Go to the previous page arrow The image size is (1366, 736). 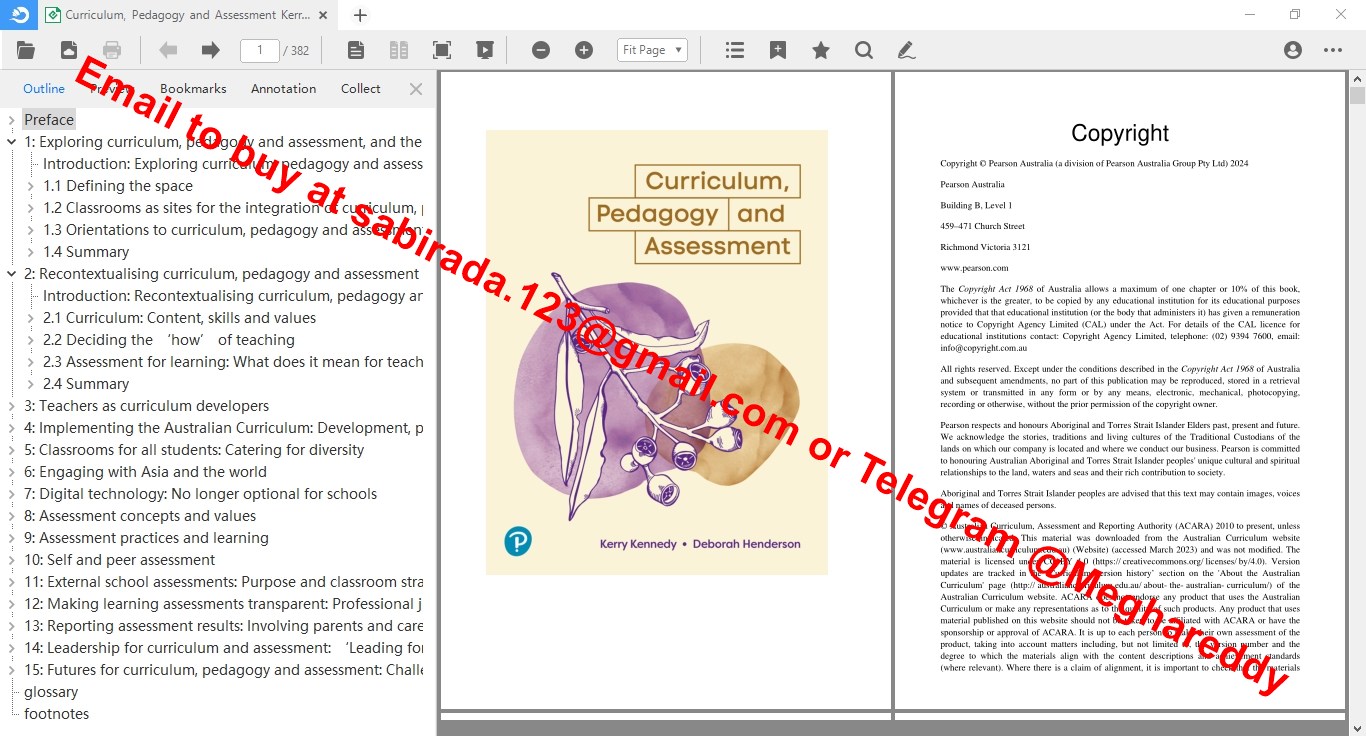tap(168, 50)
